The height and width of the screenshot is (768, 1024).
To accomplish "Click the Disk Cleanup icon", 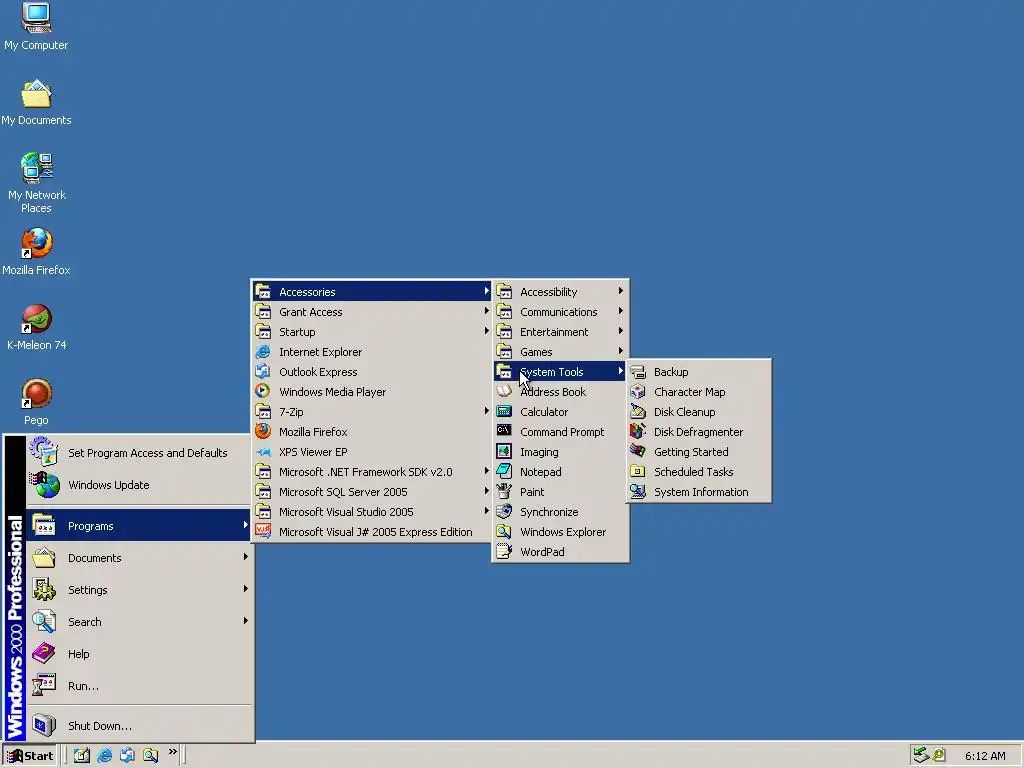I will [x=638, y=412].
